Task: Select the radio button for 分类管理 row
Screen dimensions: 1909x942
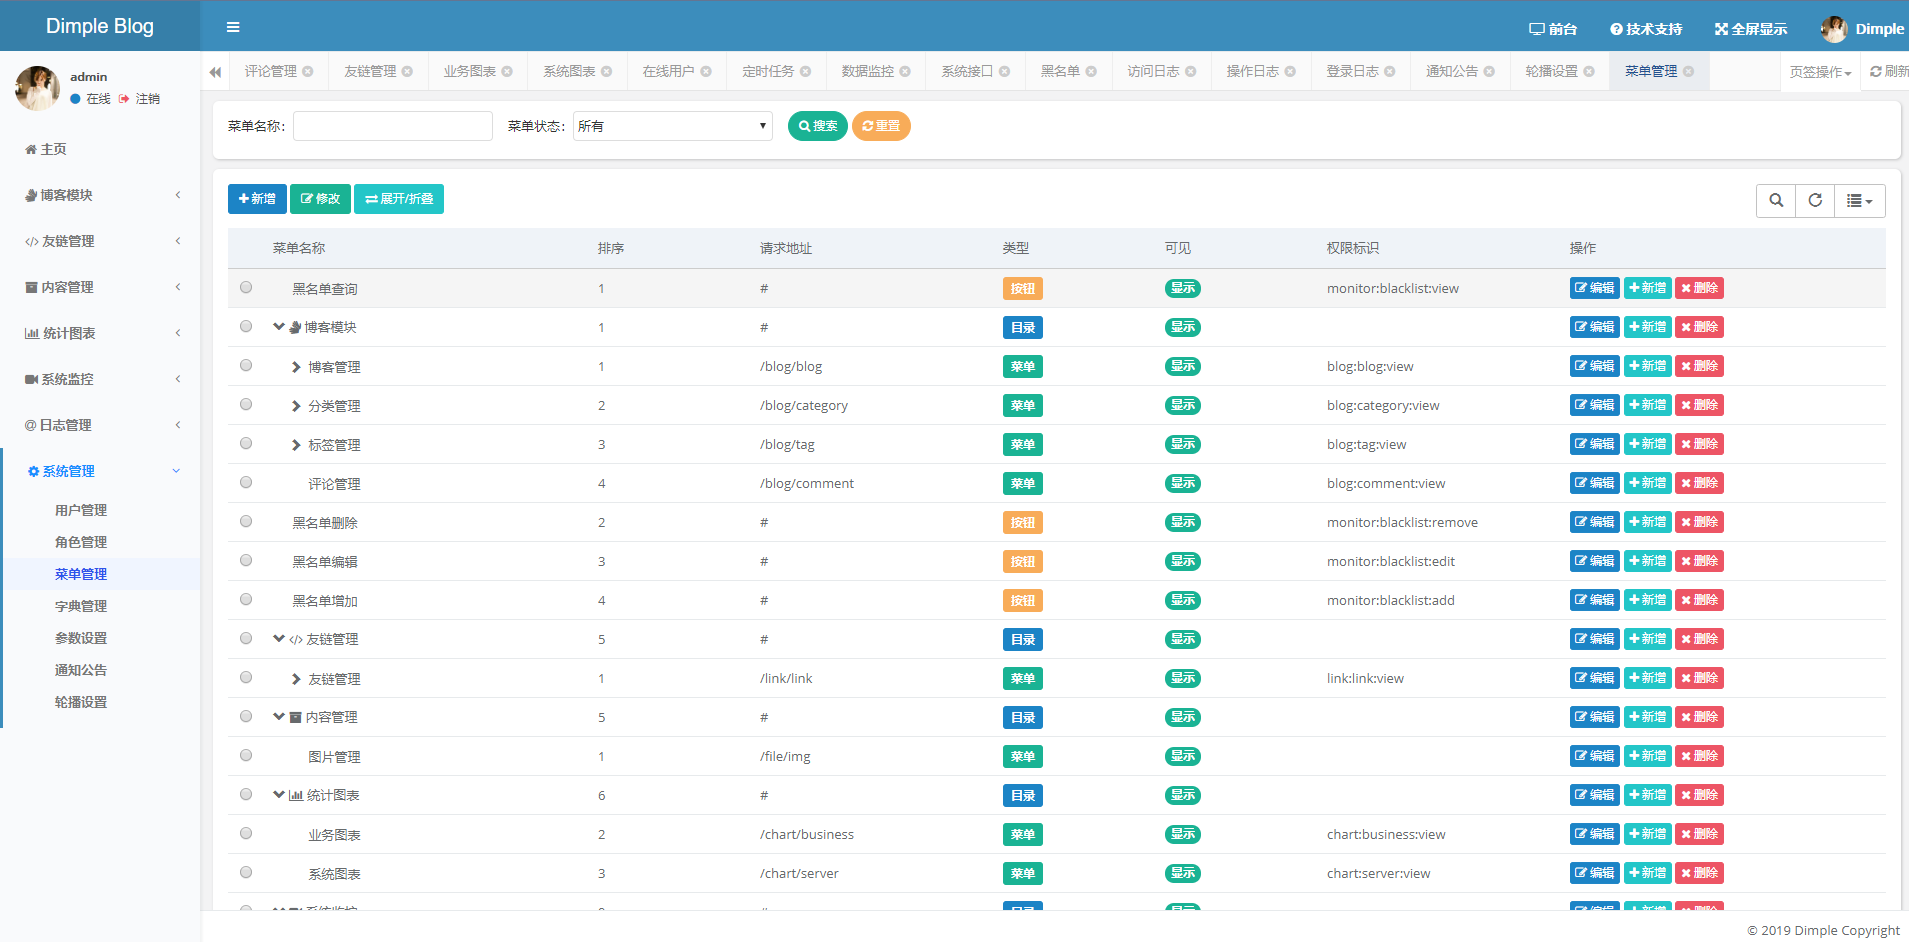Action: click(246, 404)
